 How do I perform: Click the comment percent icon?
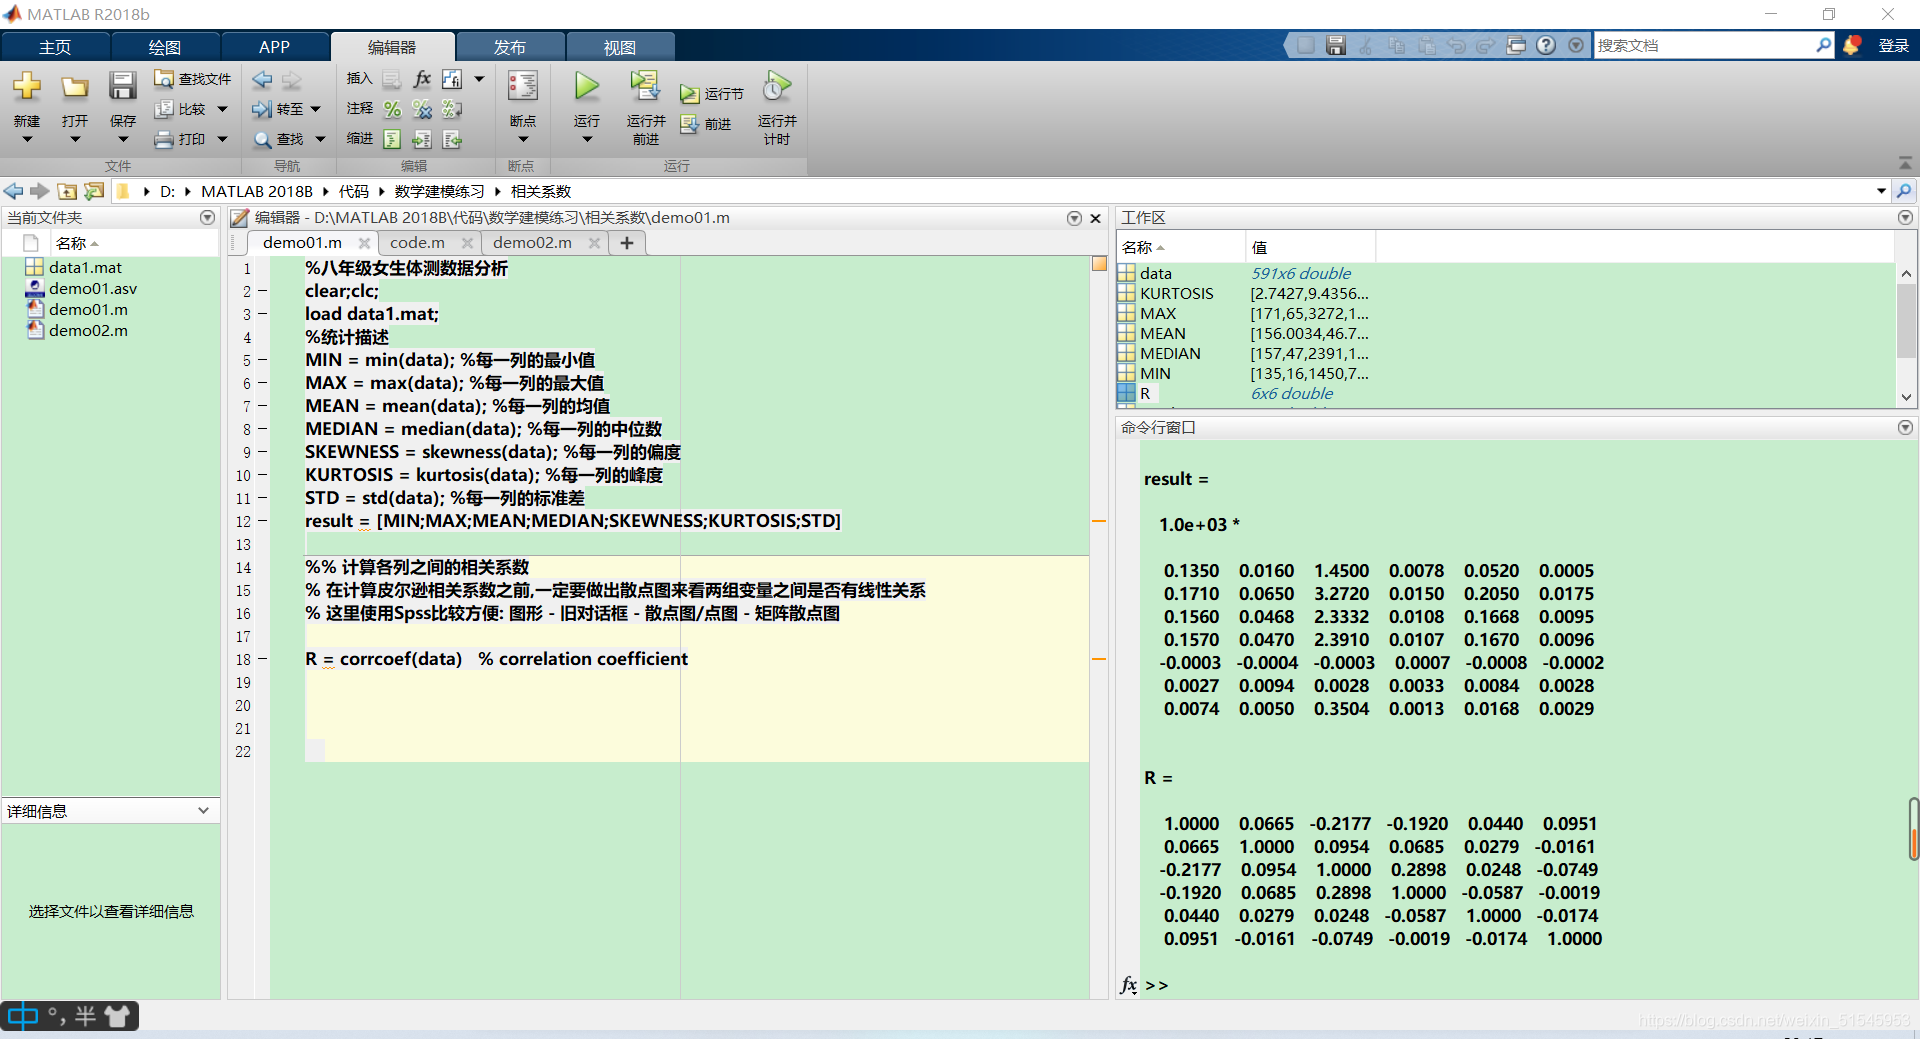pos(393,109)
